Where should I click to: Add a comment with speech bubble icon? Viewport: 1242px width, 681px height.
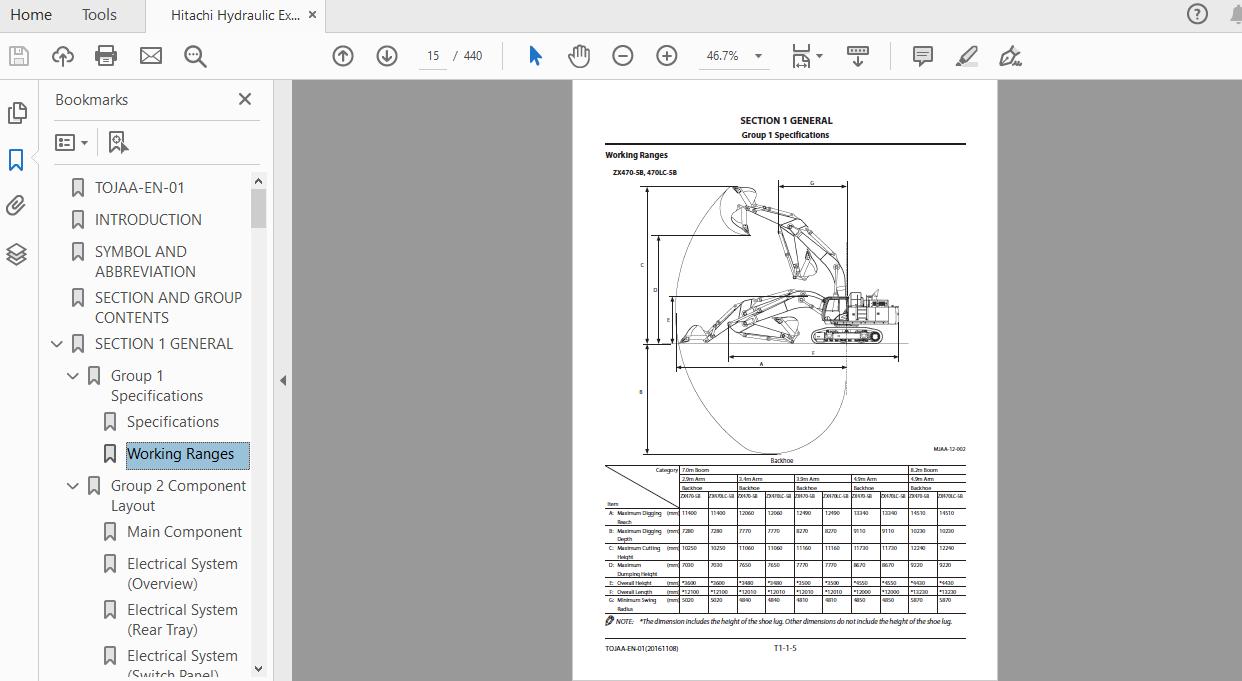[923, 56]
